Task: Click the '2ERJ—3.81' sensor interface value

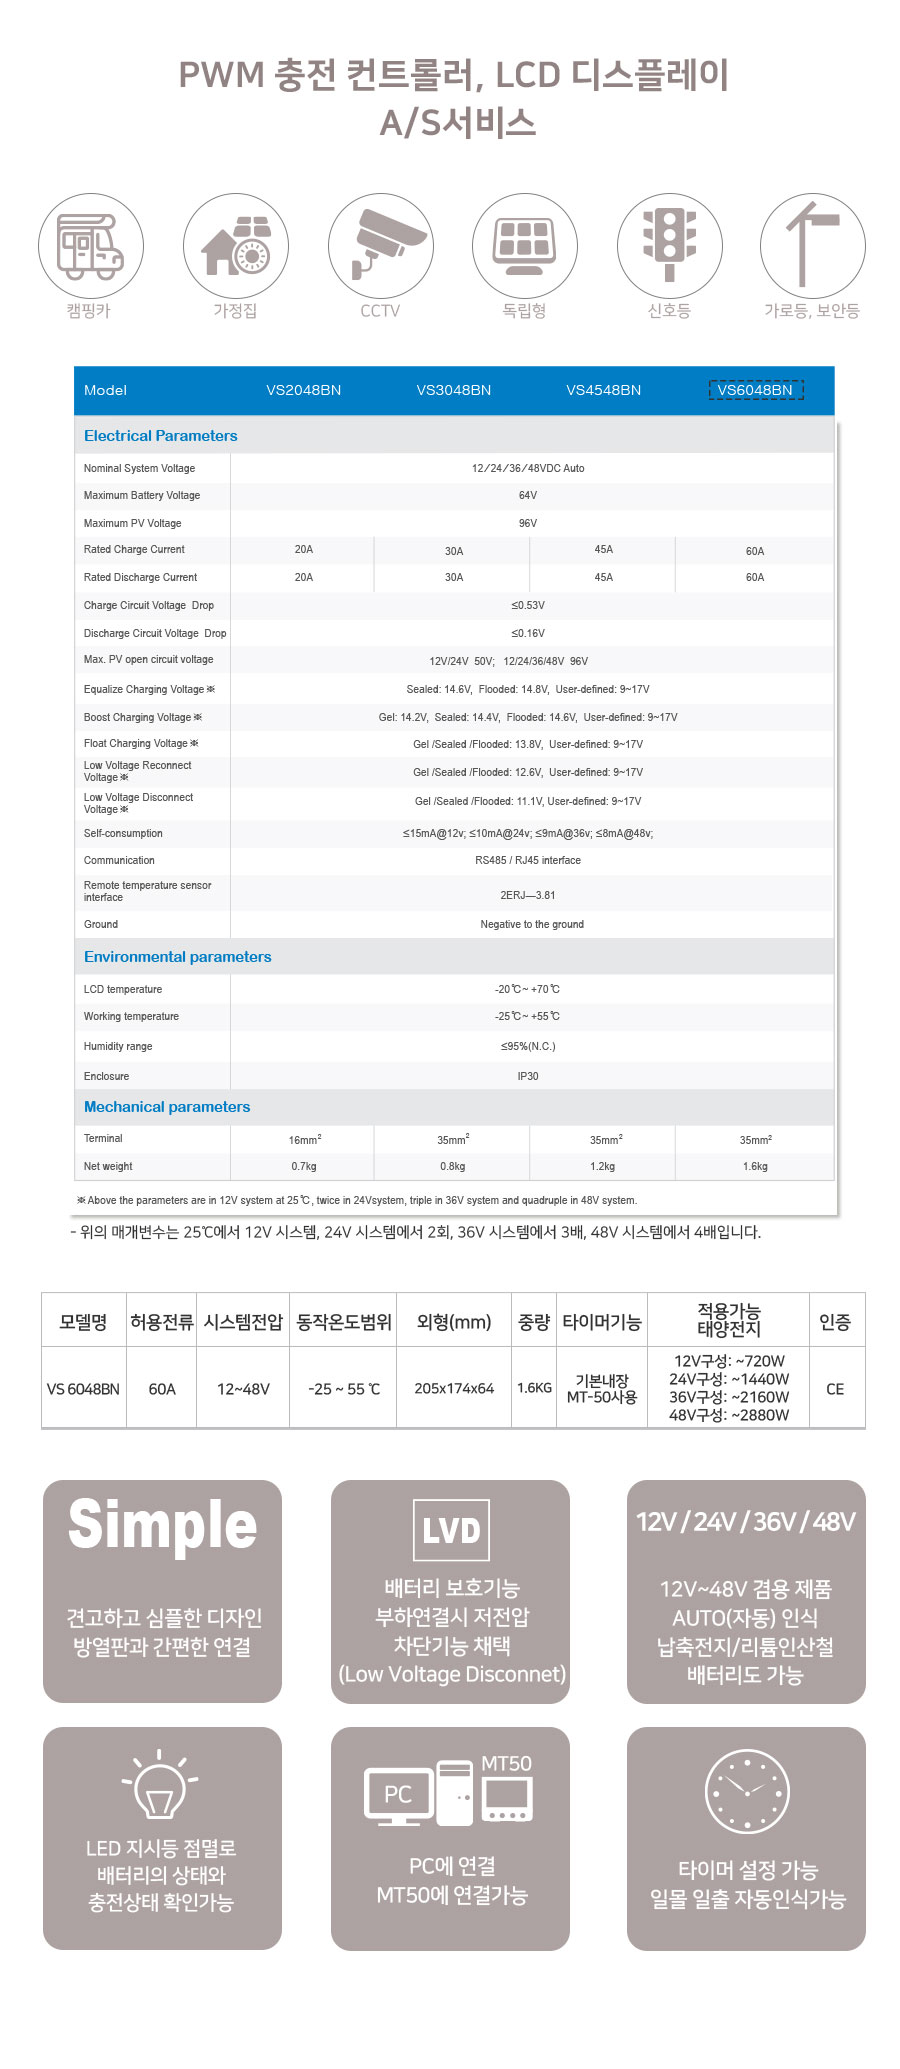Action: (528, 895)
